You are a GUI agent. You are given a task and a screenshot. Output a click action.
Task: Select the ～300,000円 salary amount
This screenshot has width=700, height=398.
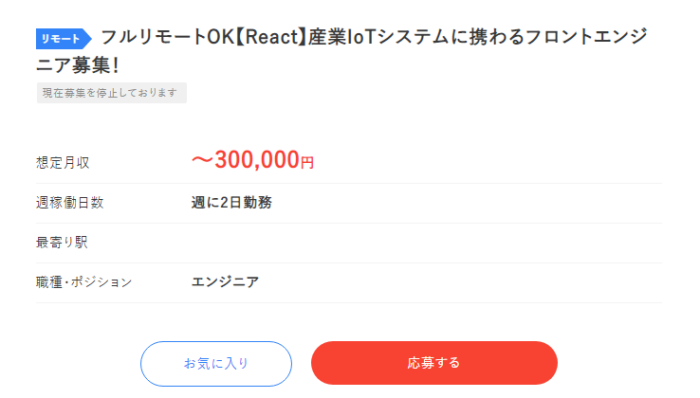(253, 160)
